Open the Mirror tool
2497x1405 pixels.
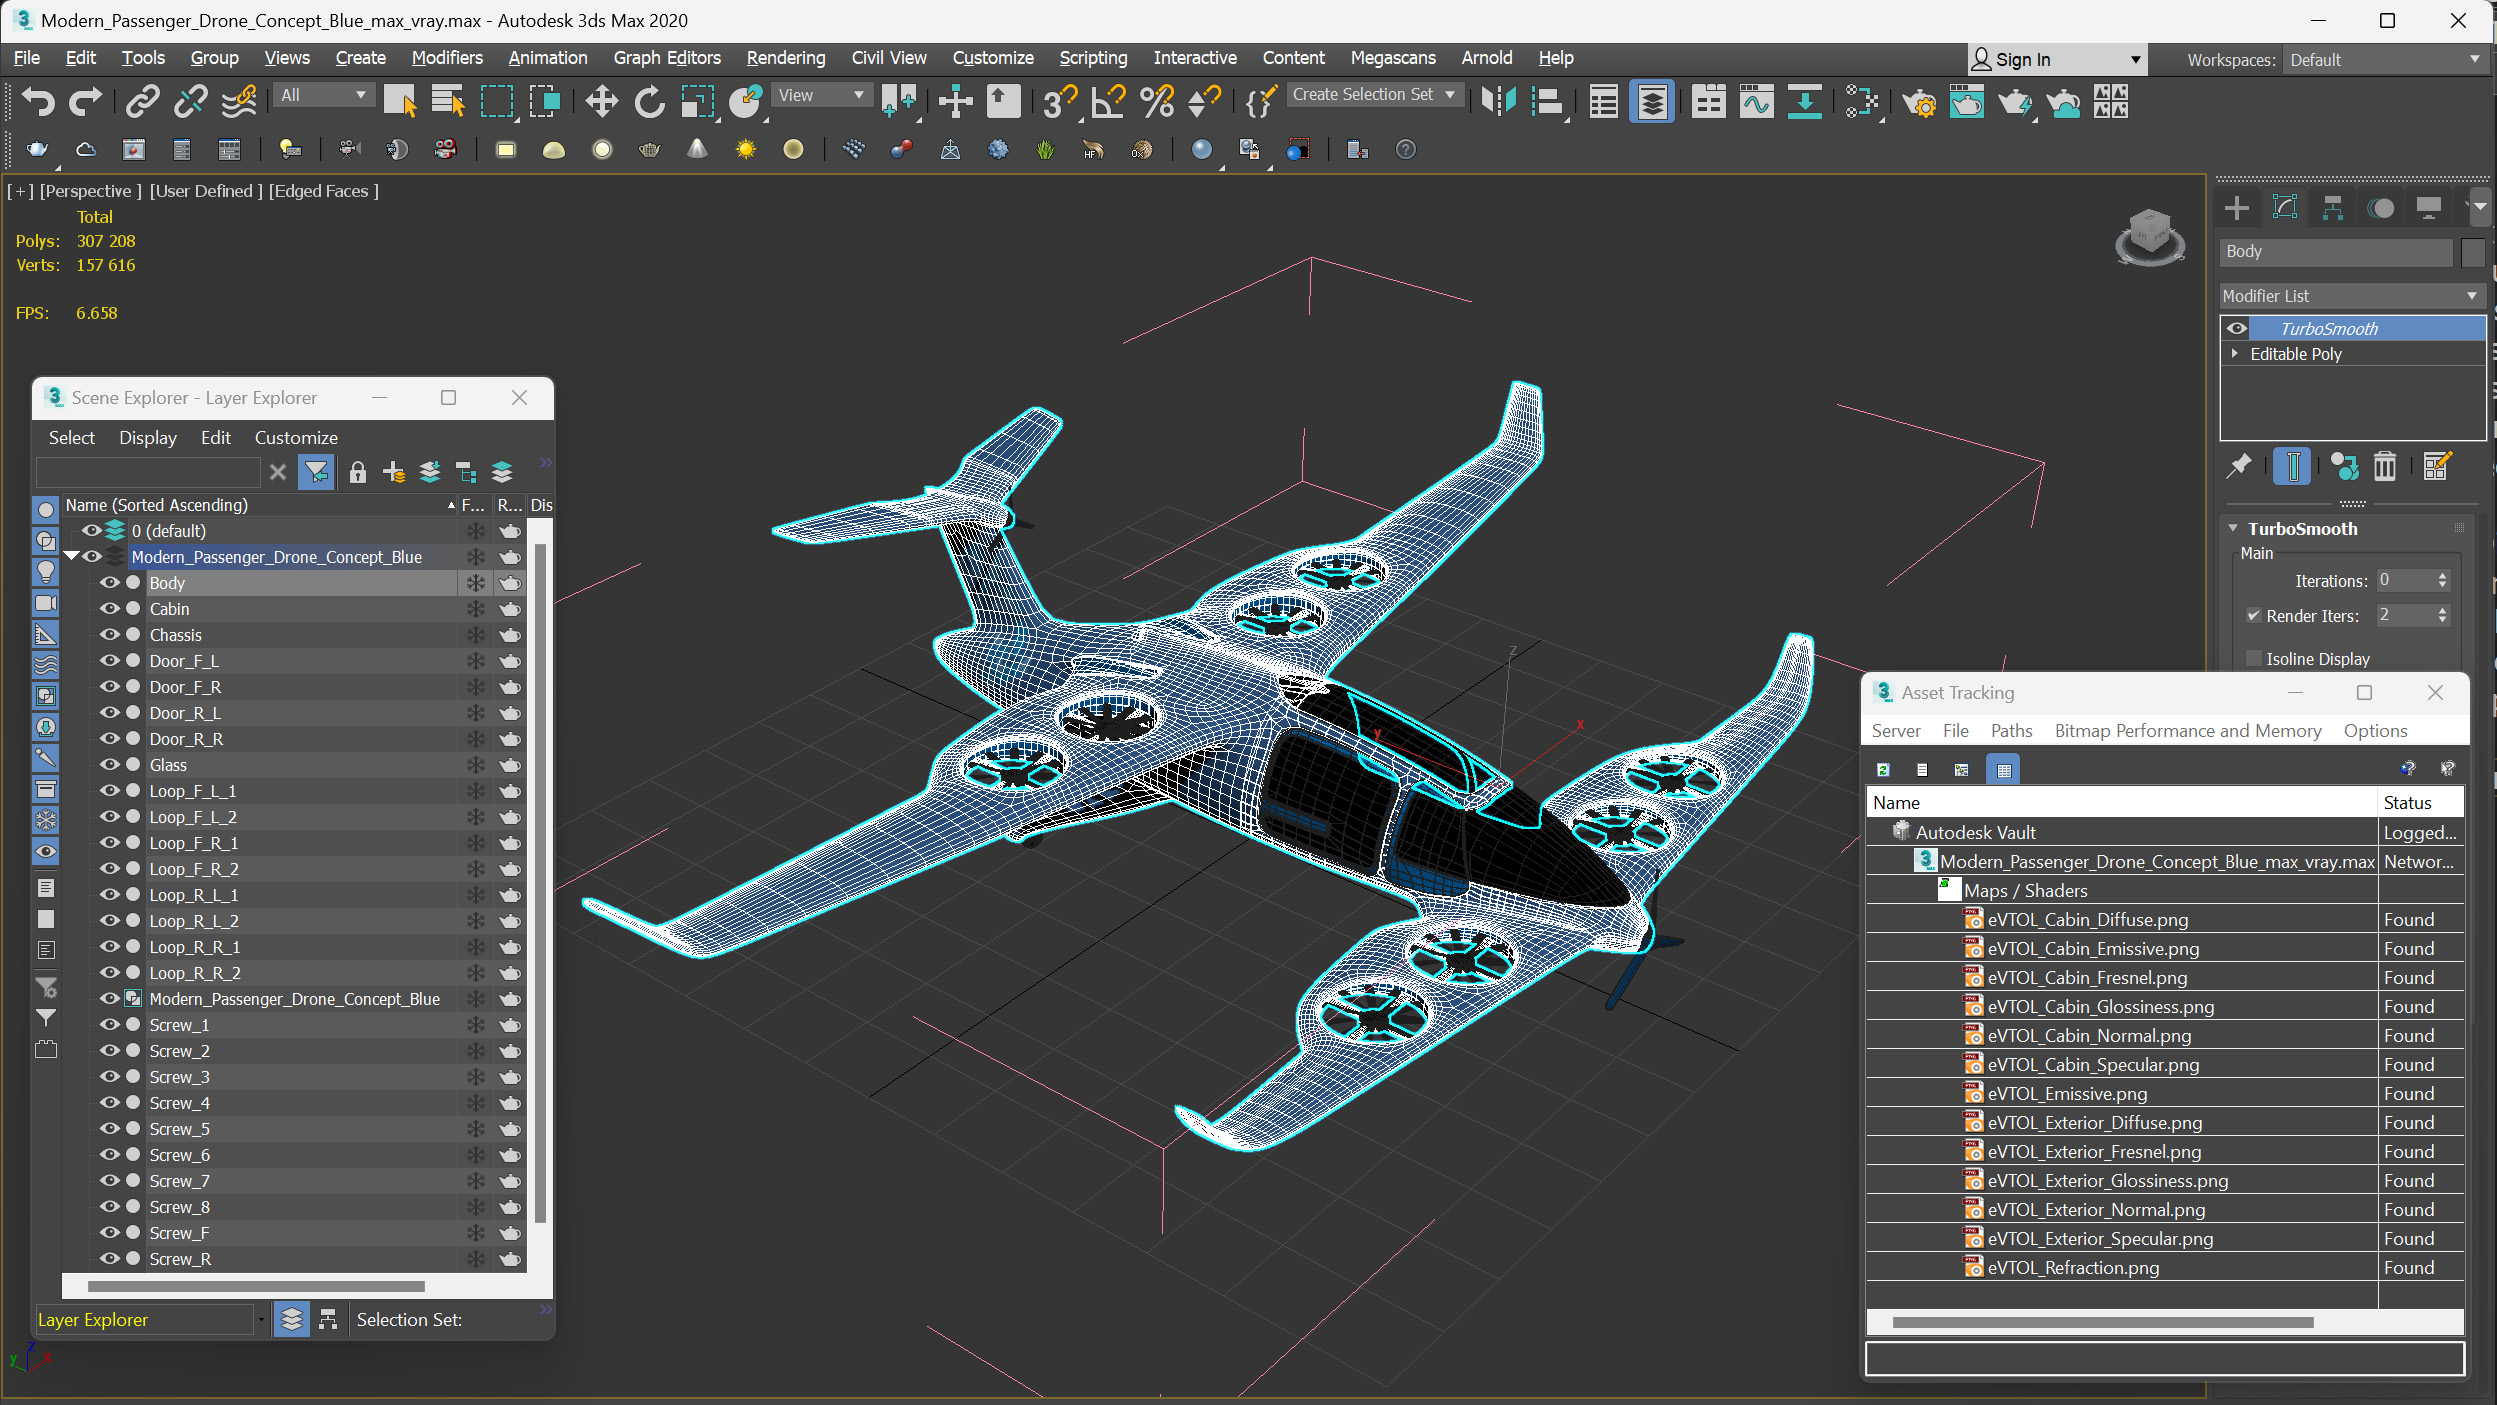[x=1498, y=101]
